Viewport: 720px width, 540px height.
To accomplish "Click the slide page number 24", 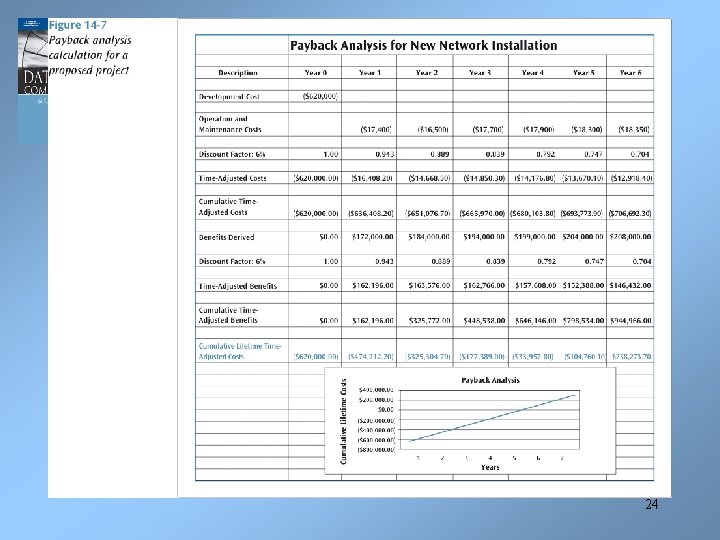I will tap(652, 505).
